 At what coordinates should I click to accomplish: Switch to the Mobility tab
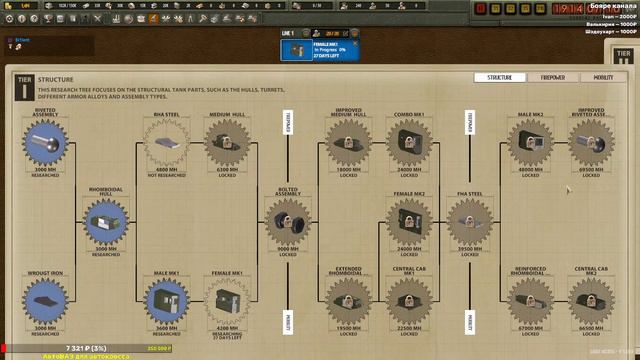(x=603, y=78)
